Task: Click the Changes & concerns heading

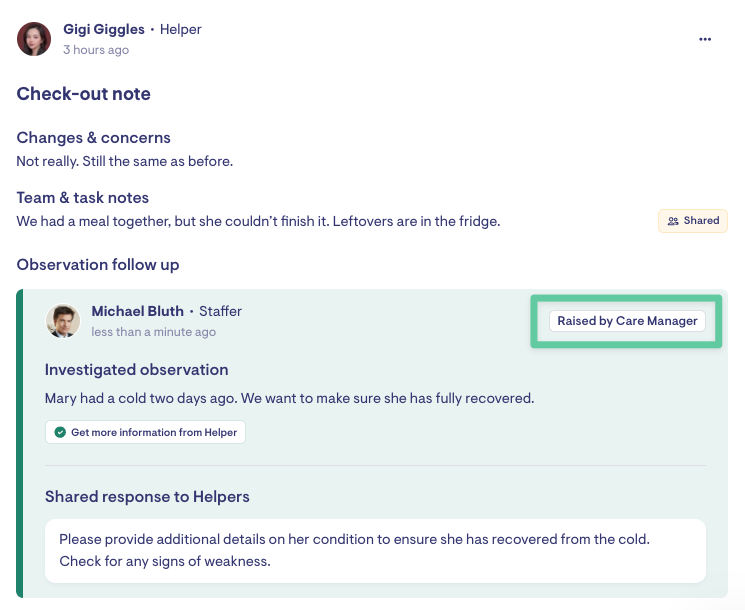Action: tap(93, 138)
